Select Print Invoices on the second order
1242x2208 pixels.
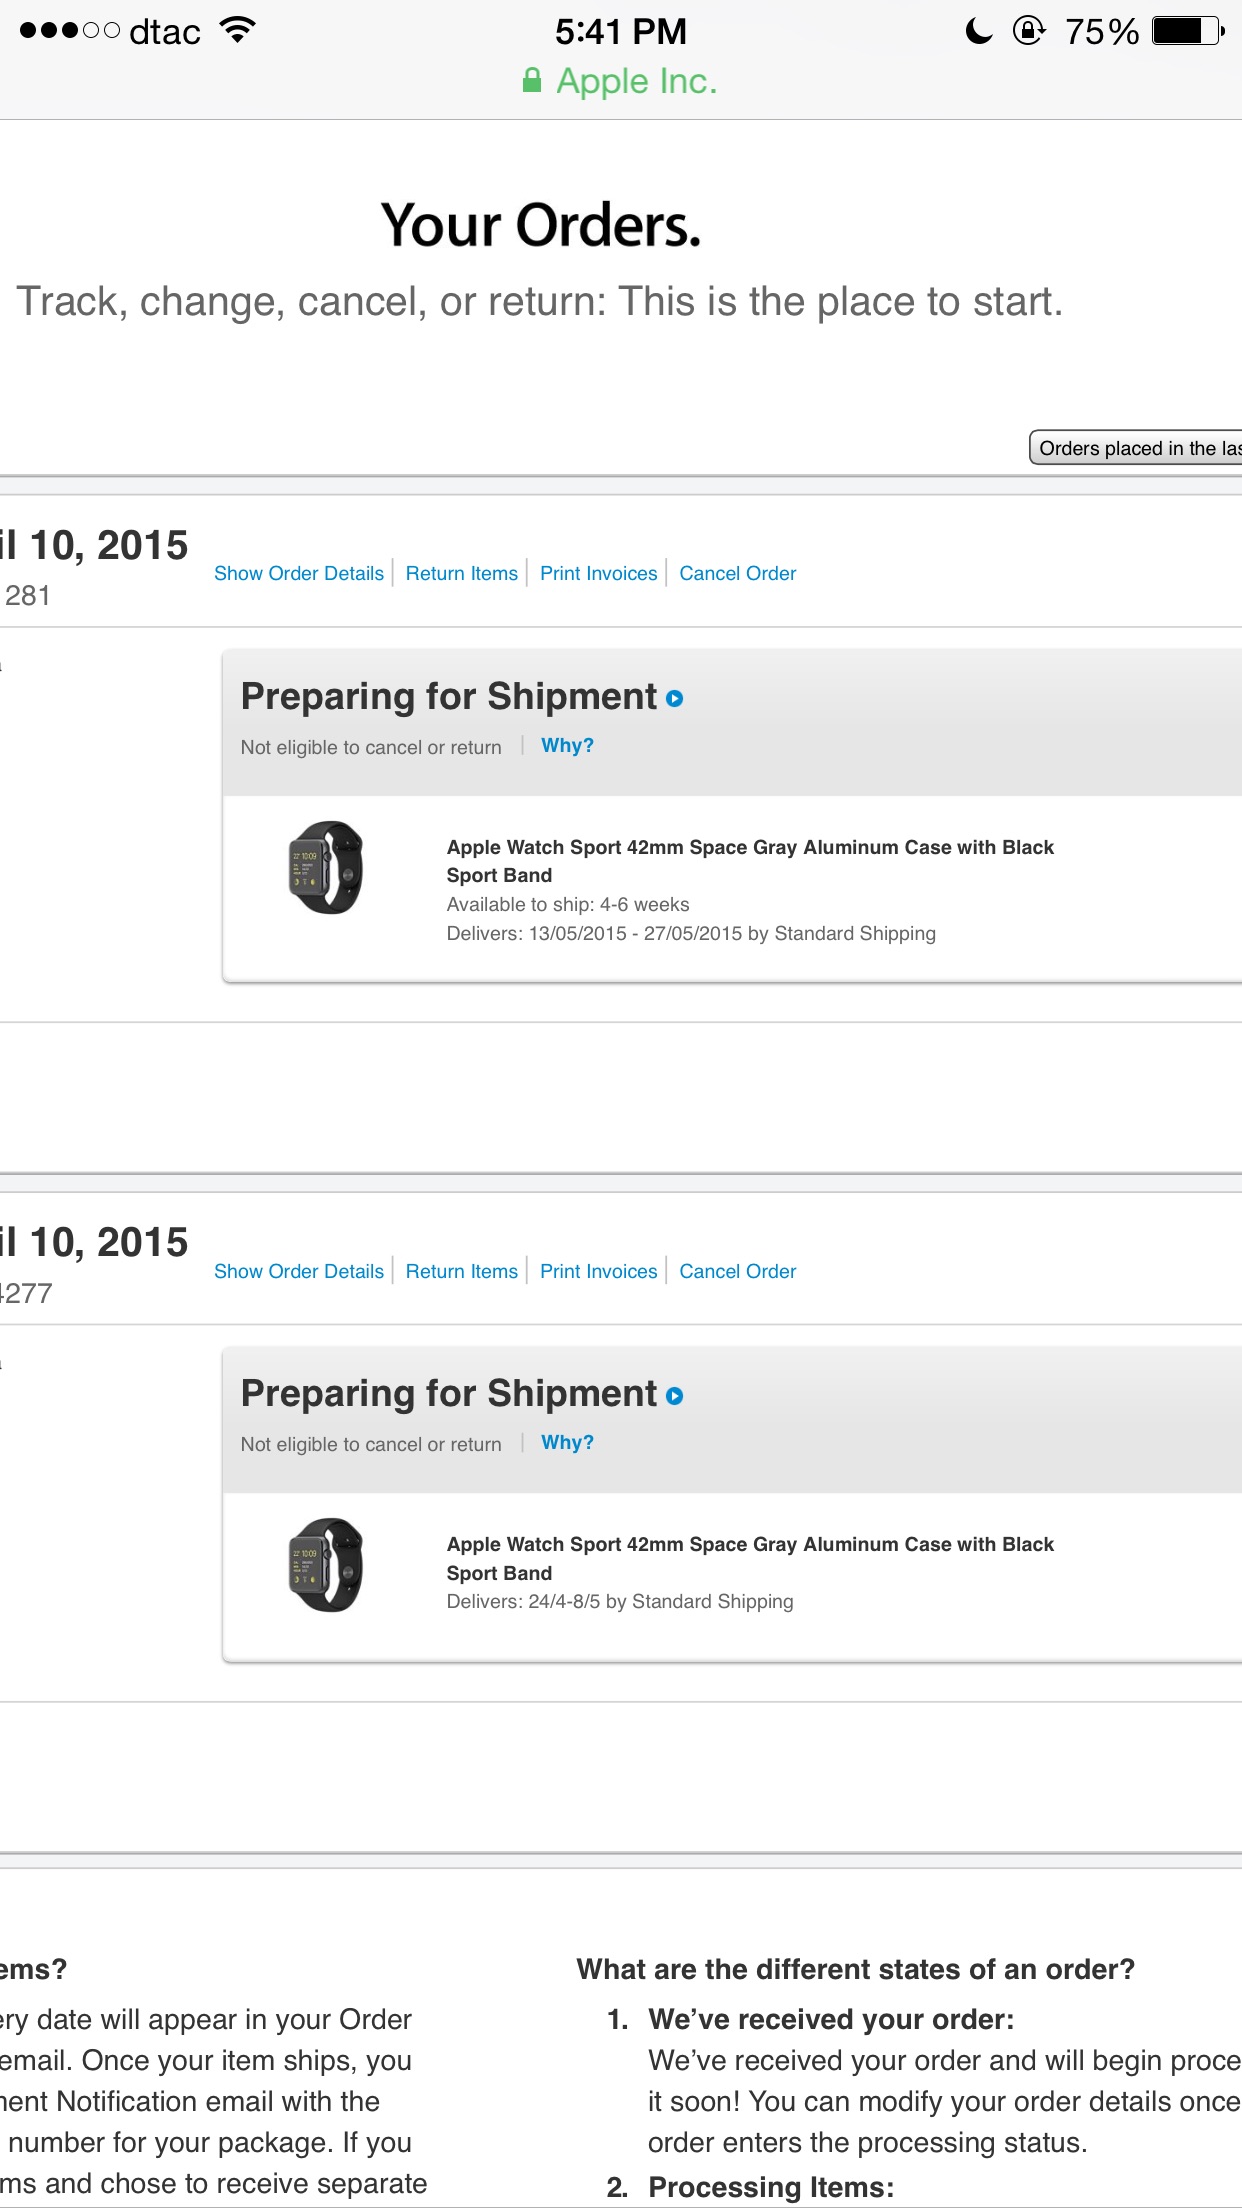click(x=599, y=1271)
